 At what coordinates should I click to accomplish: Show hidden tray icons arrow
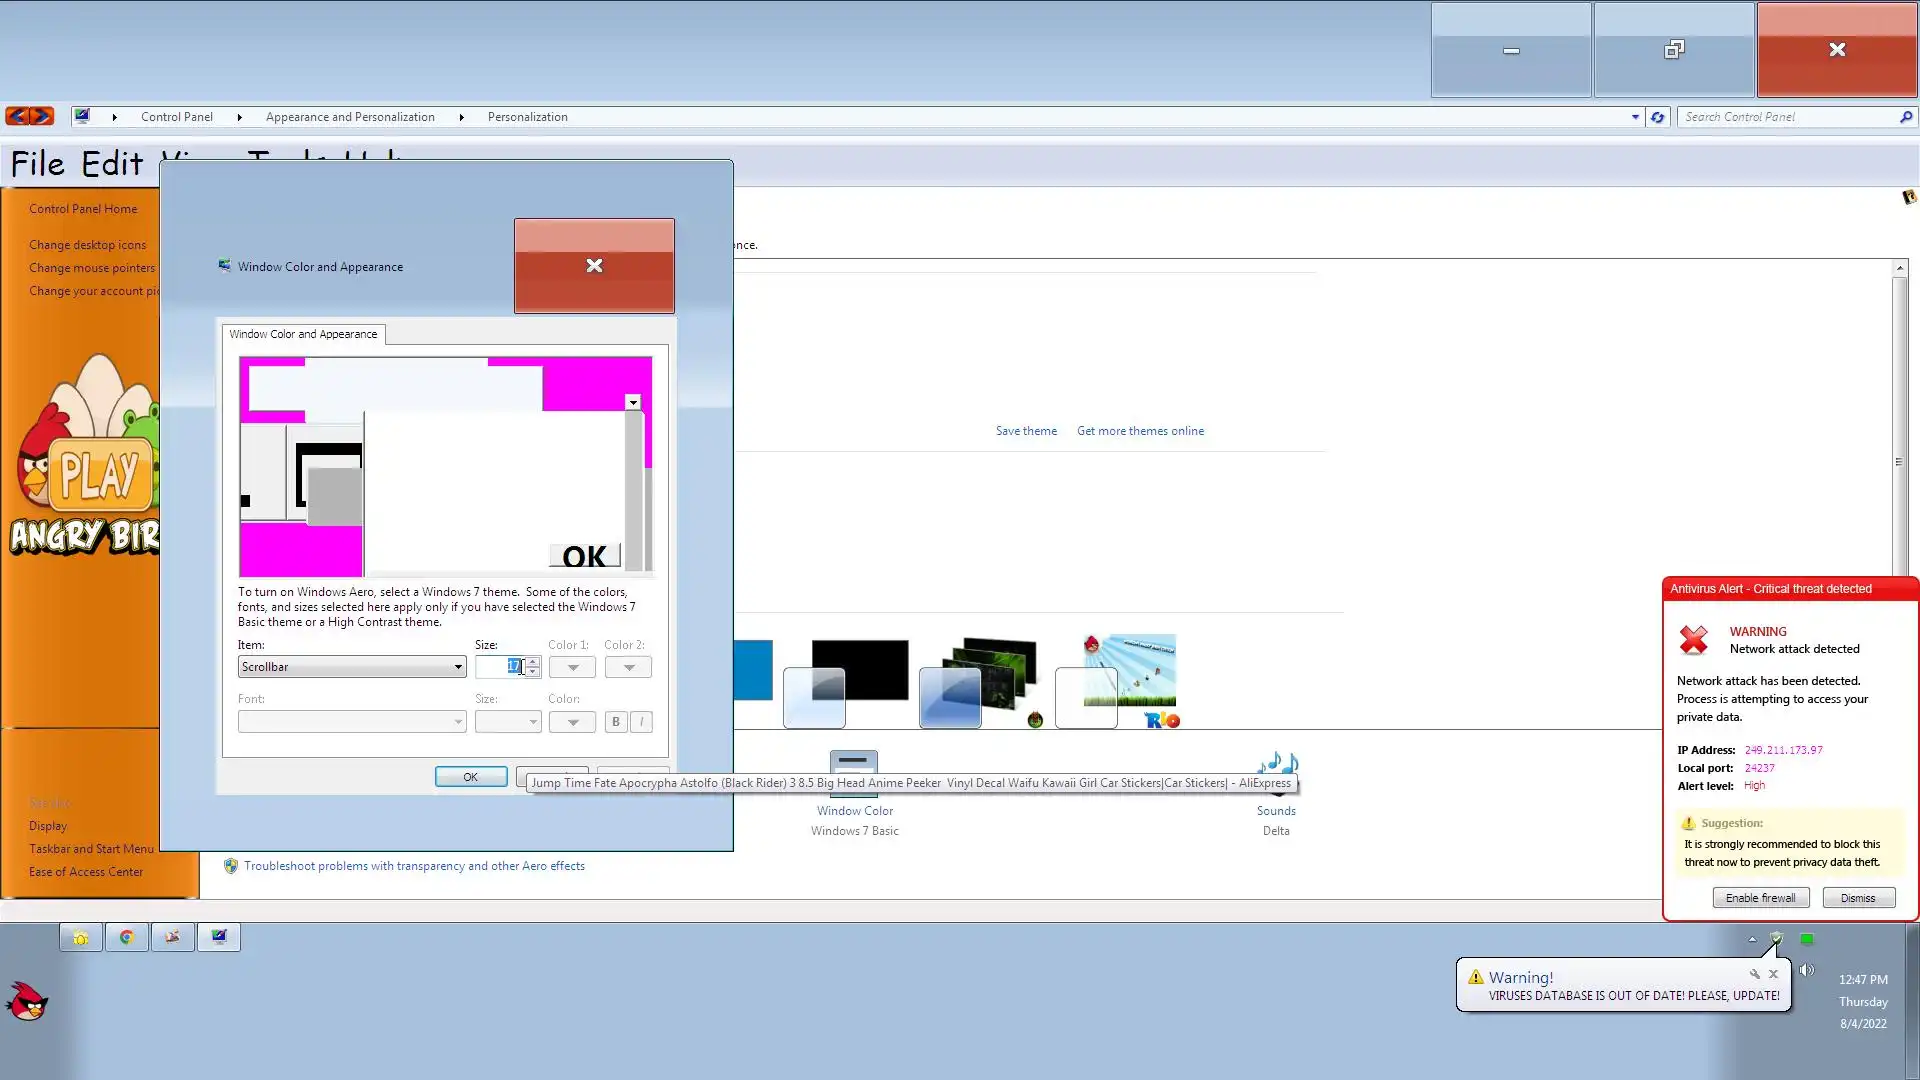1751,939
